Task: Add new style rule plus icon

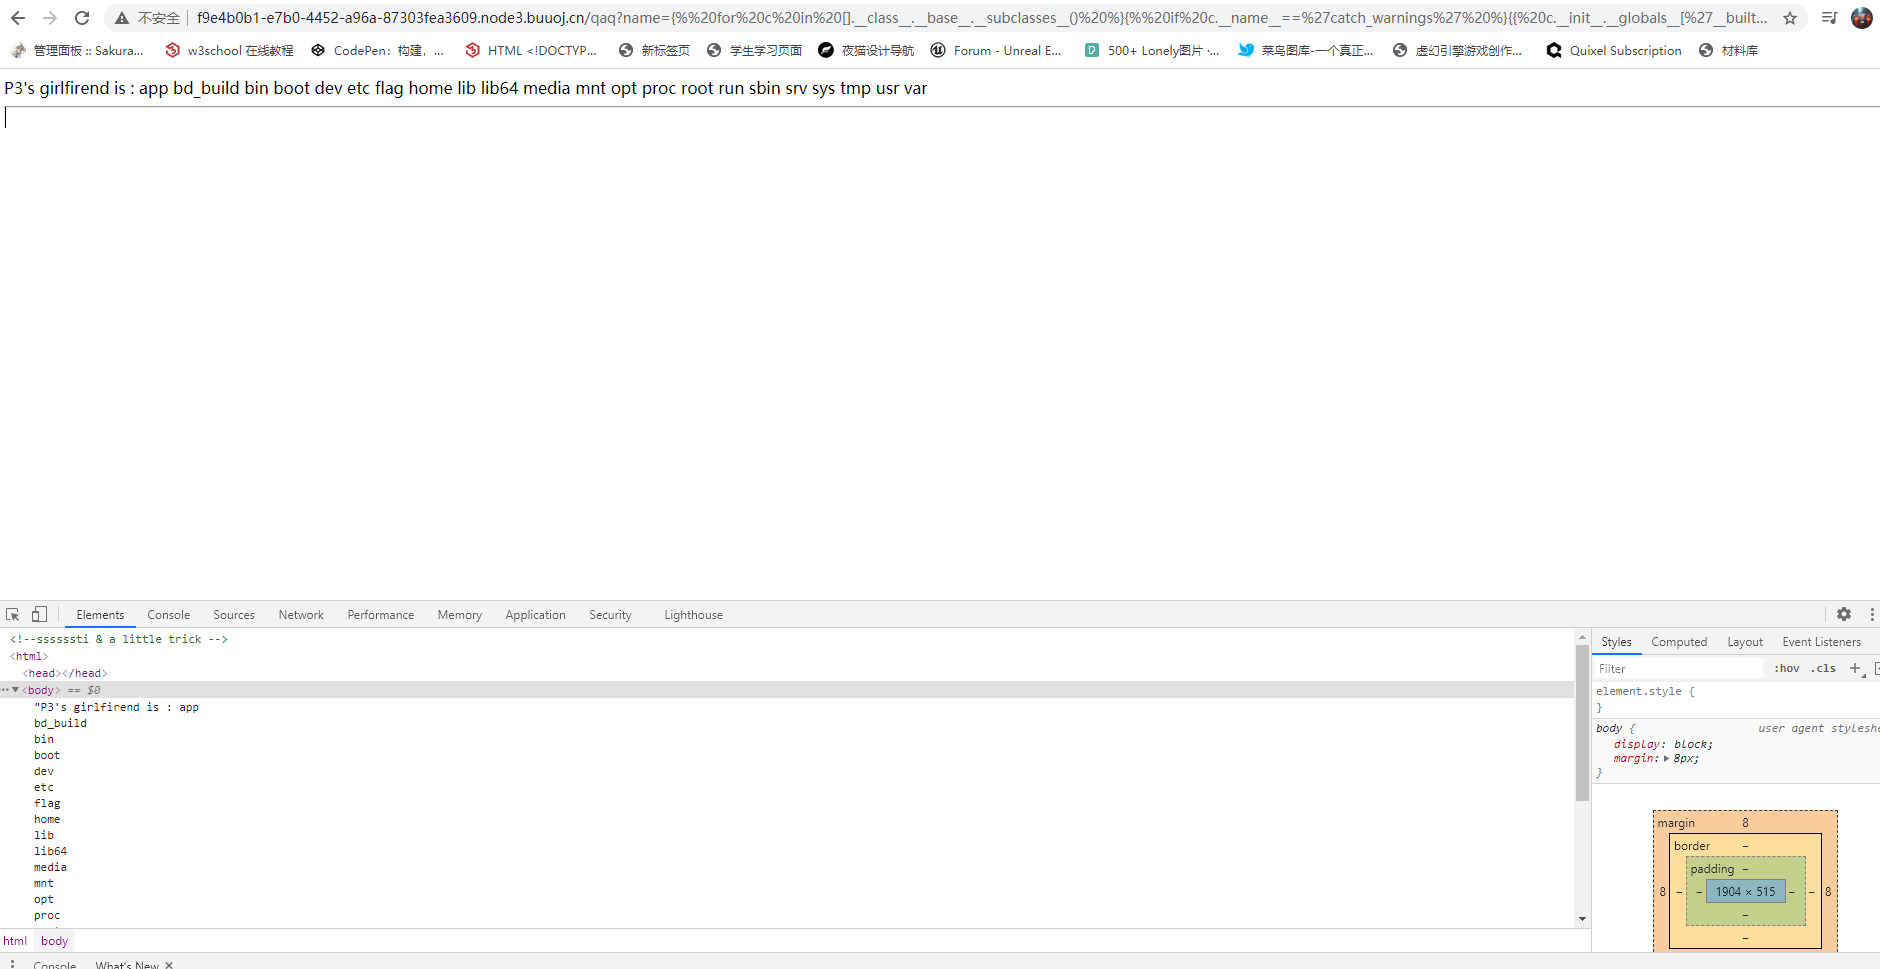Action: (x=1855, y=668)
